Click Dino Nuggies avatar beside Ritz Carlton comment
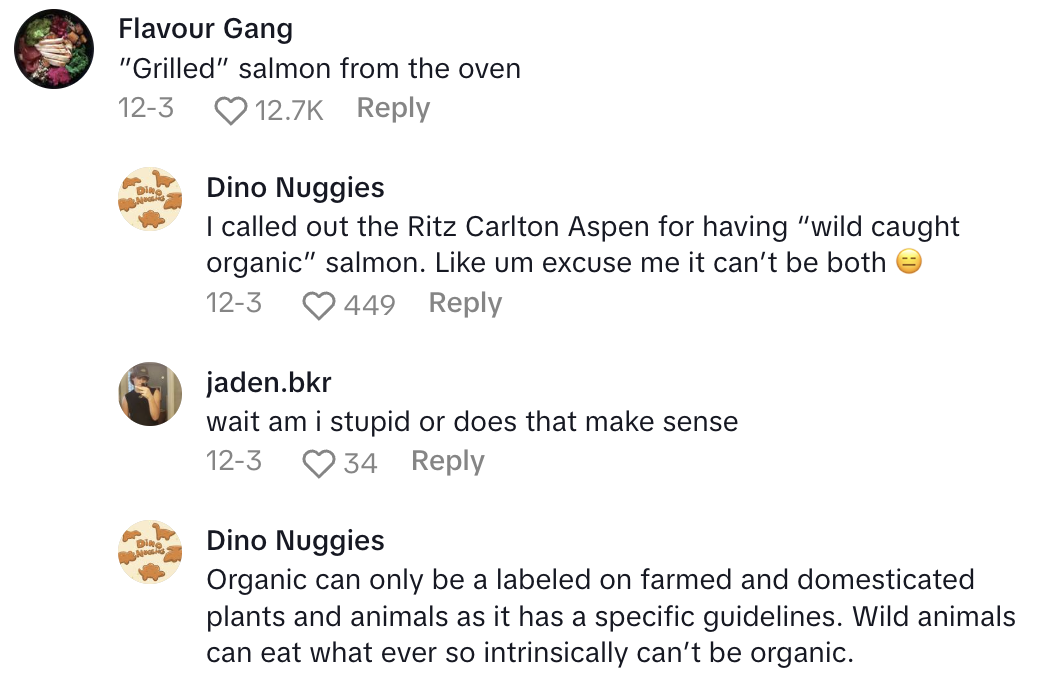This screenshot has width=1052, height=676. [150, 198]
